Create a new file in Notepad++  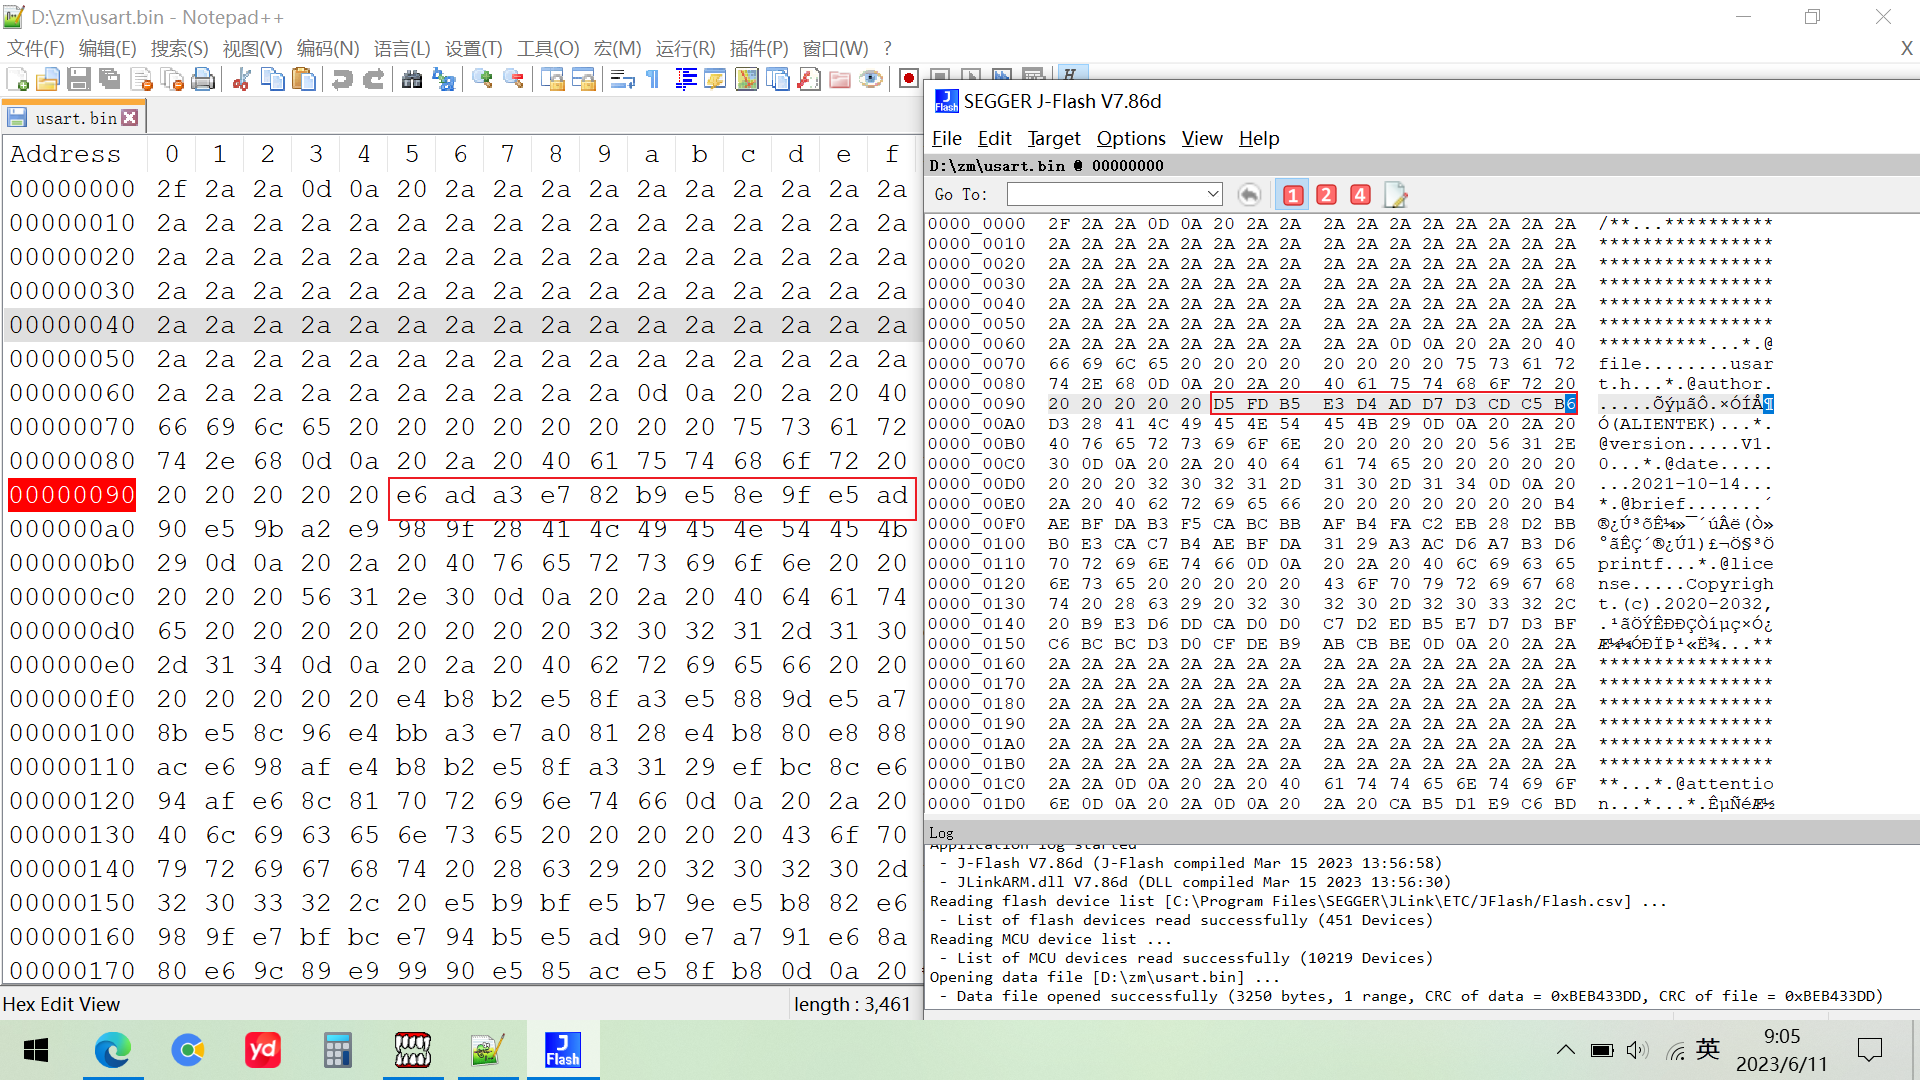point(17,79)
